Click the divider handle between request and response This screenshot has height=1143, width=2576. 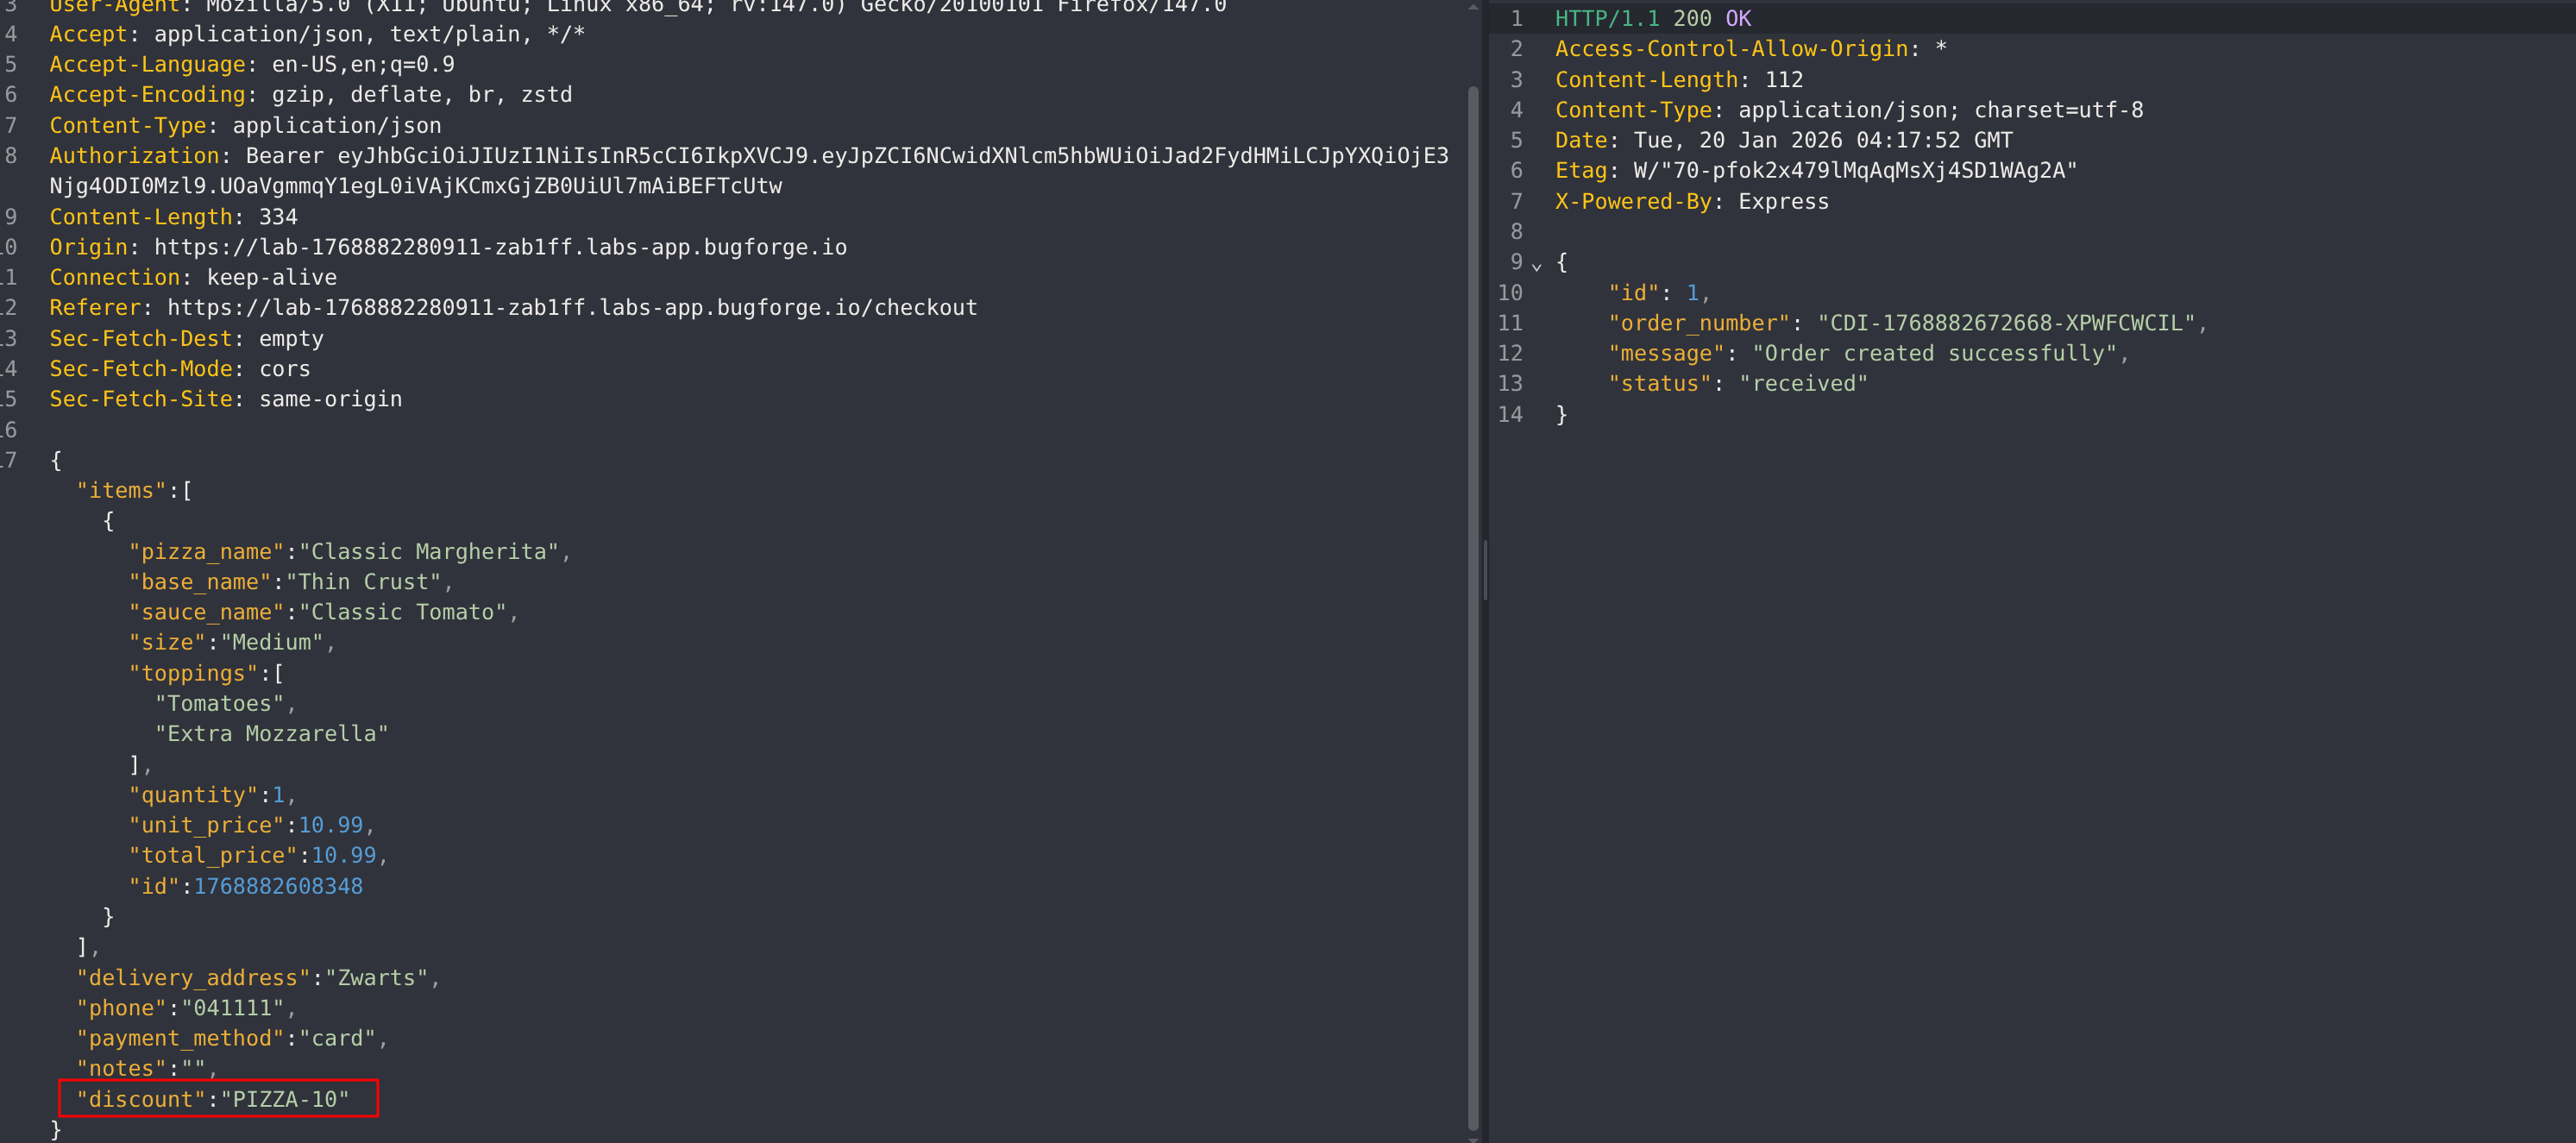[x=1485, y=570]
